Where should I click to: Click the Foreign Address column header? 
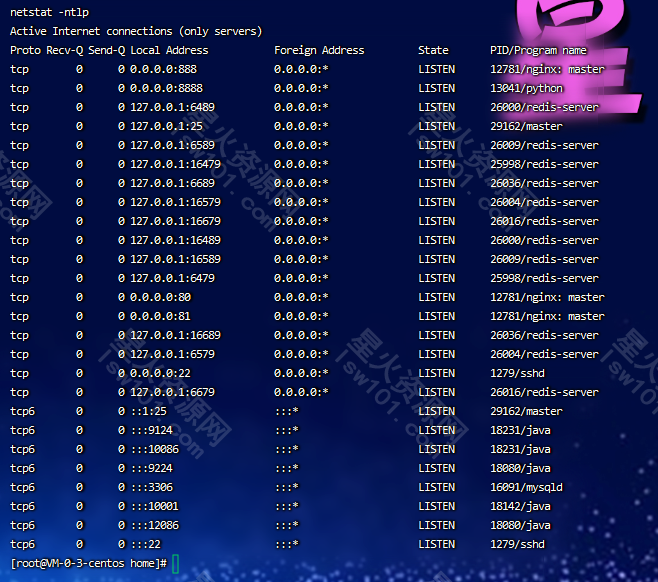(x=319, y=50)
